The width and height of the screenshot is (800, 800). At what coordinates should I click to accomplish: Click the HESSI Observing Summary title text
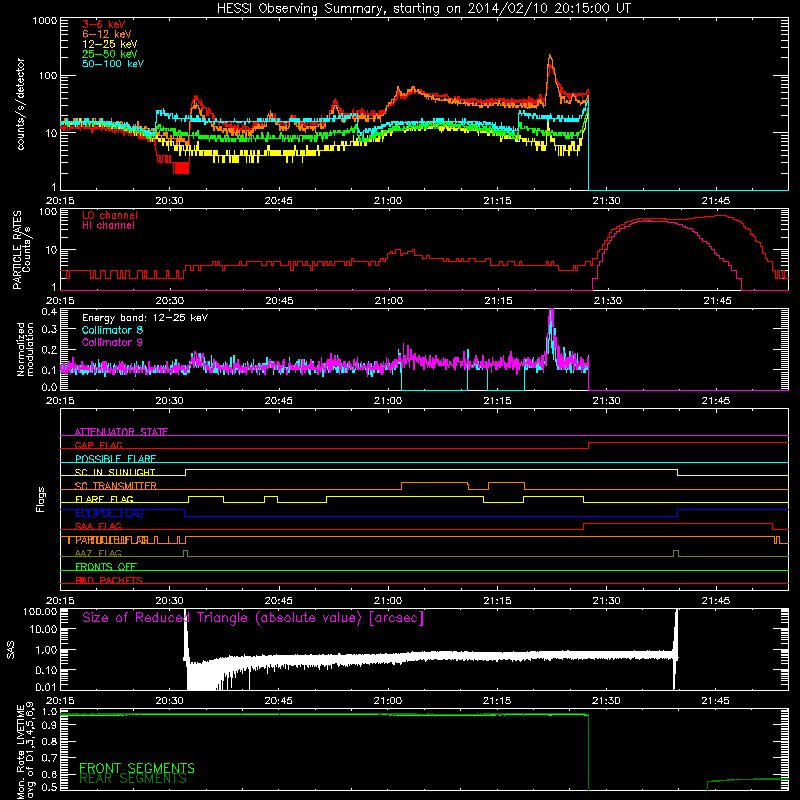coord(423,8)
